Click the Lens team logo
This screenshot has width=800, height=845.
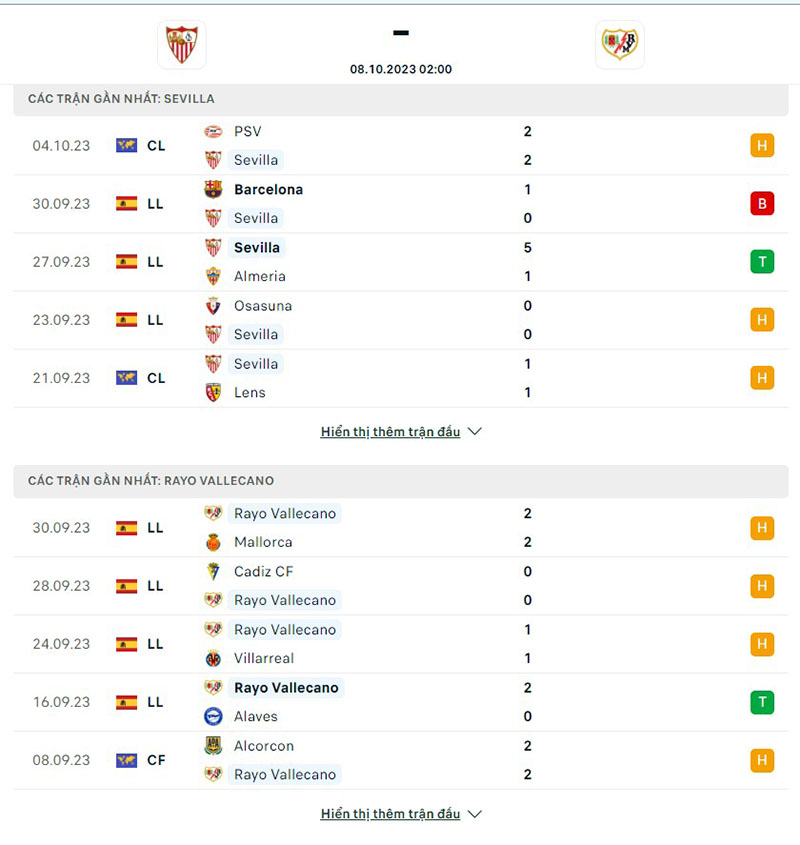[213, 392]
